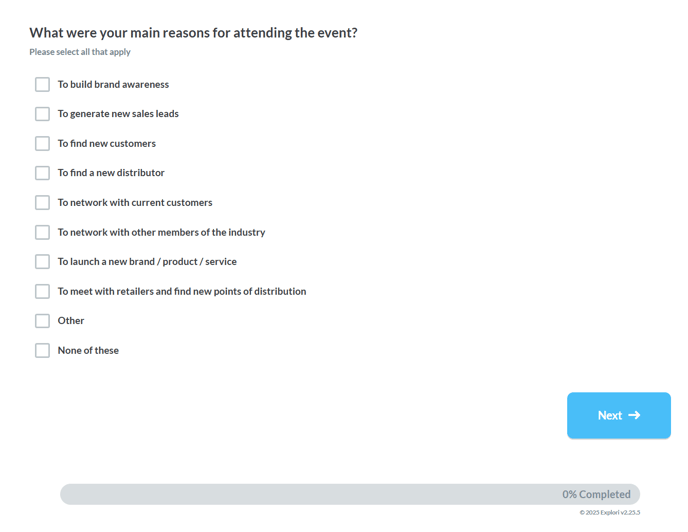Check the 'To meet with retailers' checkbox
This screenshot has height=532, width=688.
43,291
